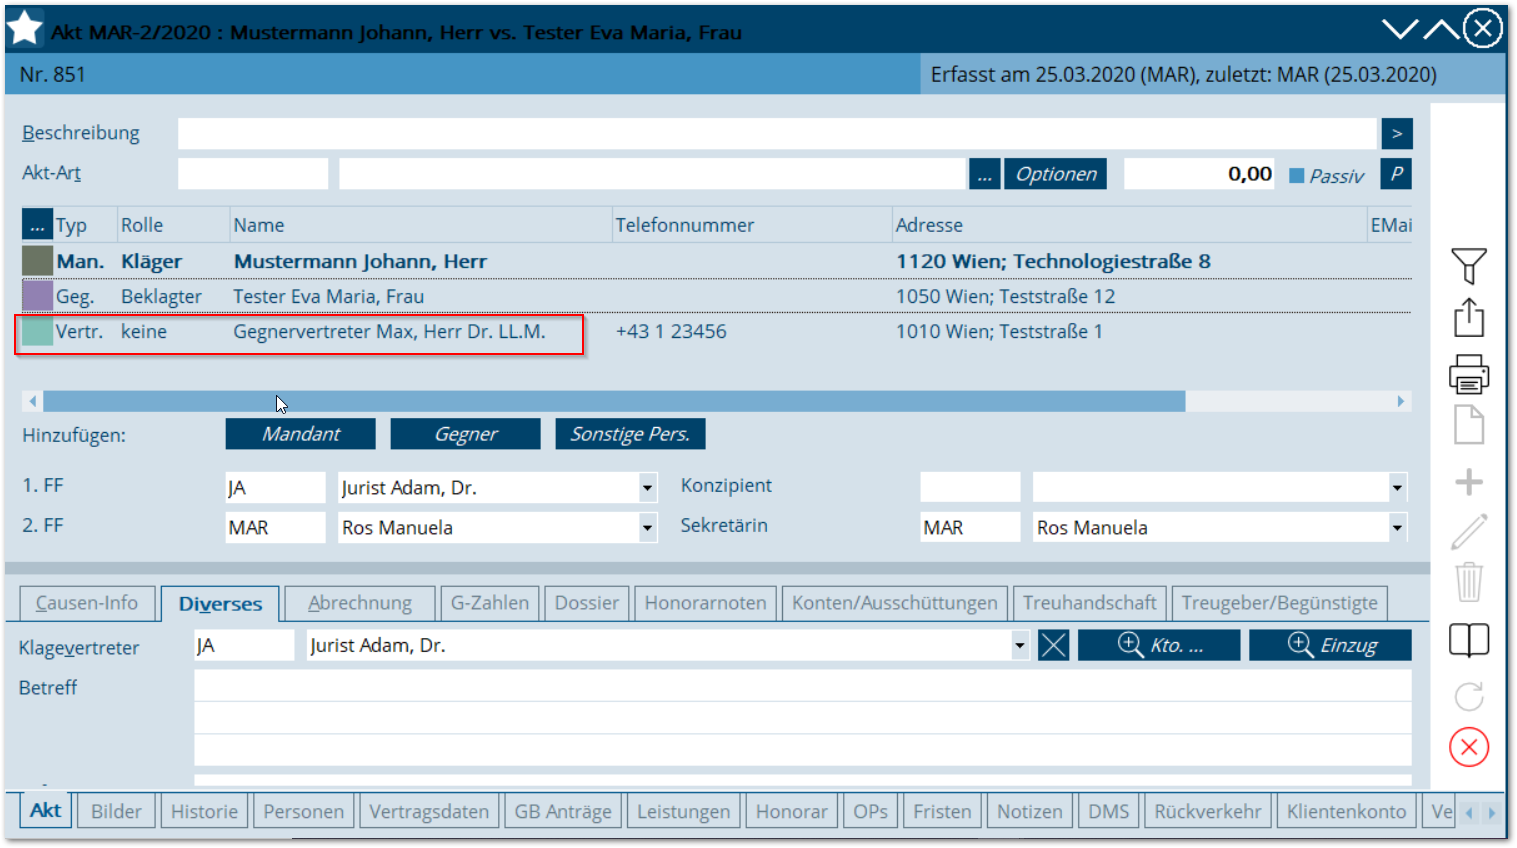This screenshot has width=1517, height=848.
Task: Click the ... button beside Akt-Art field
Action: 984,174
